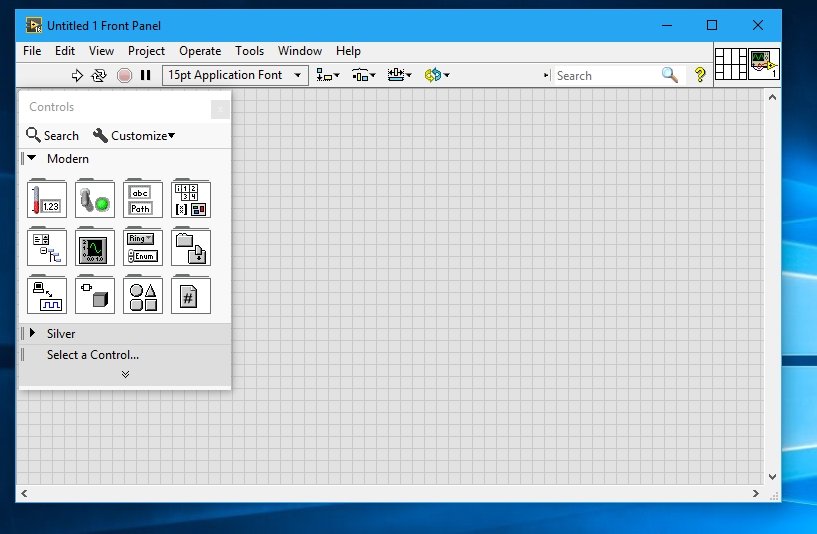Collapse the Modern palette category
Screen dimensions: 817x534
click(x=31, y=158)
